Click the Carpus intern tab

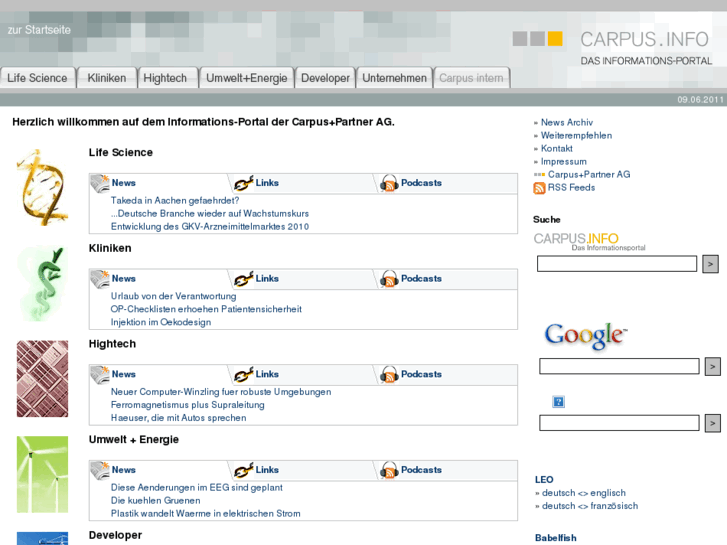pyautogui.click(x=471, y=78)
